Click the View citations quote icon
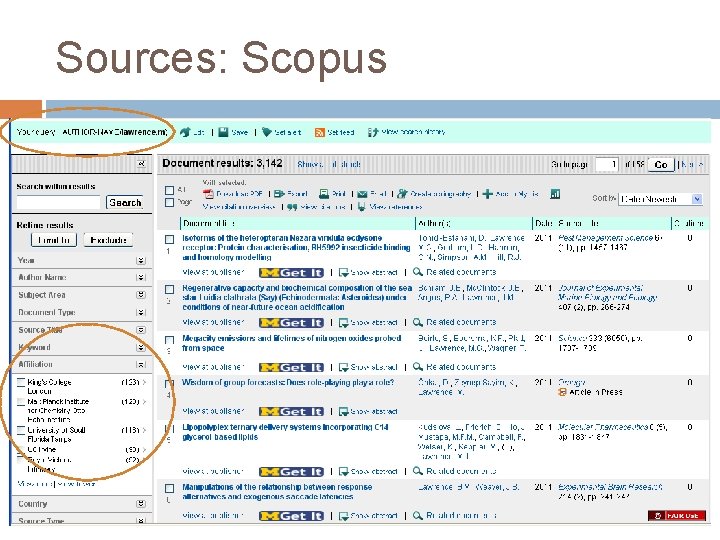The height and width of the screenshot is (540, 720). click(x=292, y=207)
